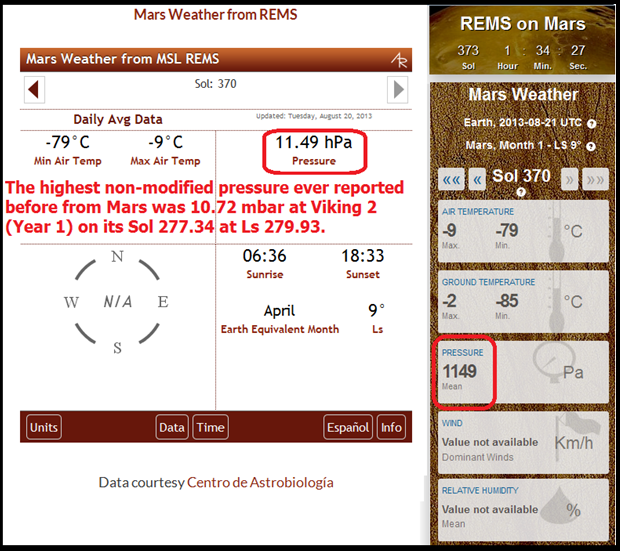
Task: Click the 27 Sec. counter
Action: 578,51
